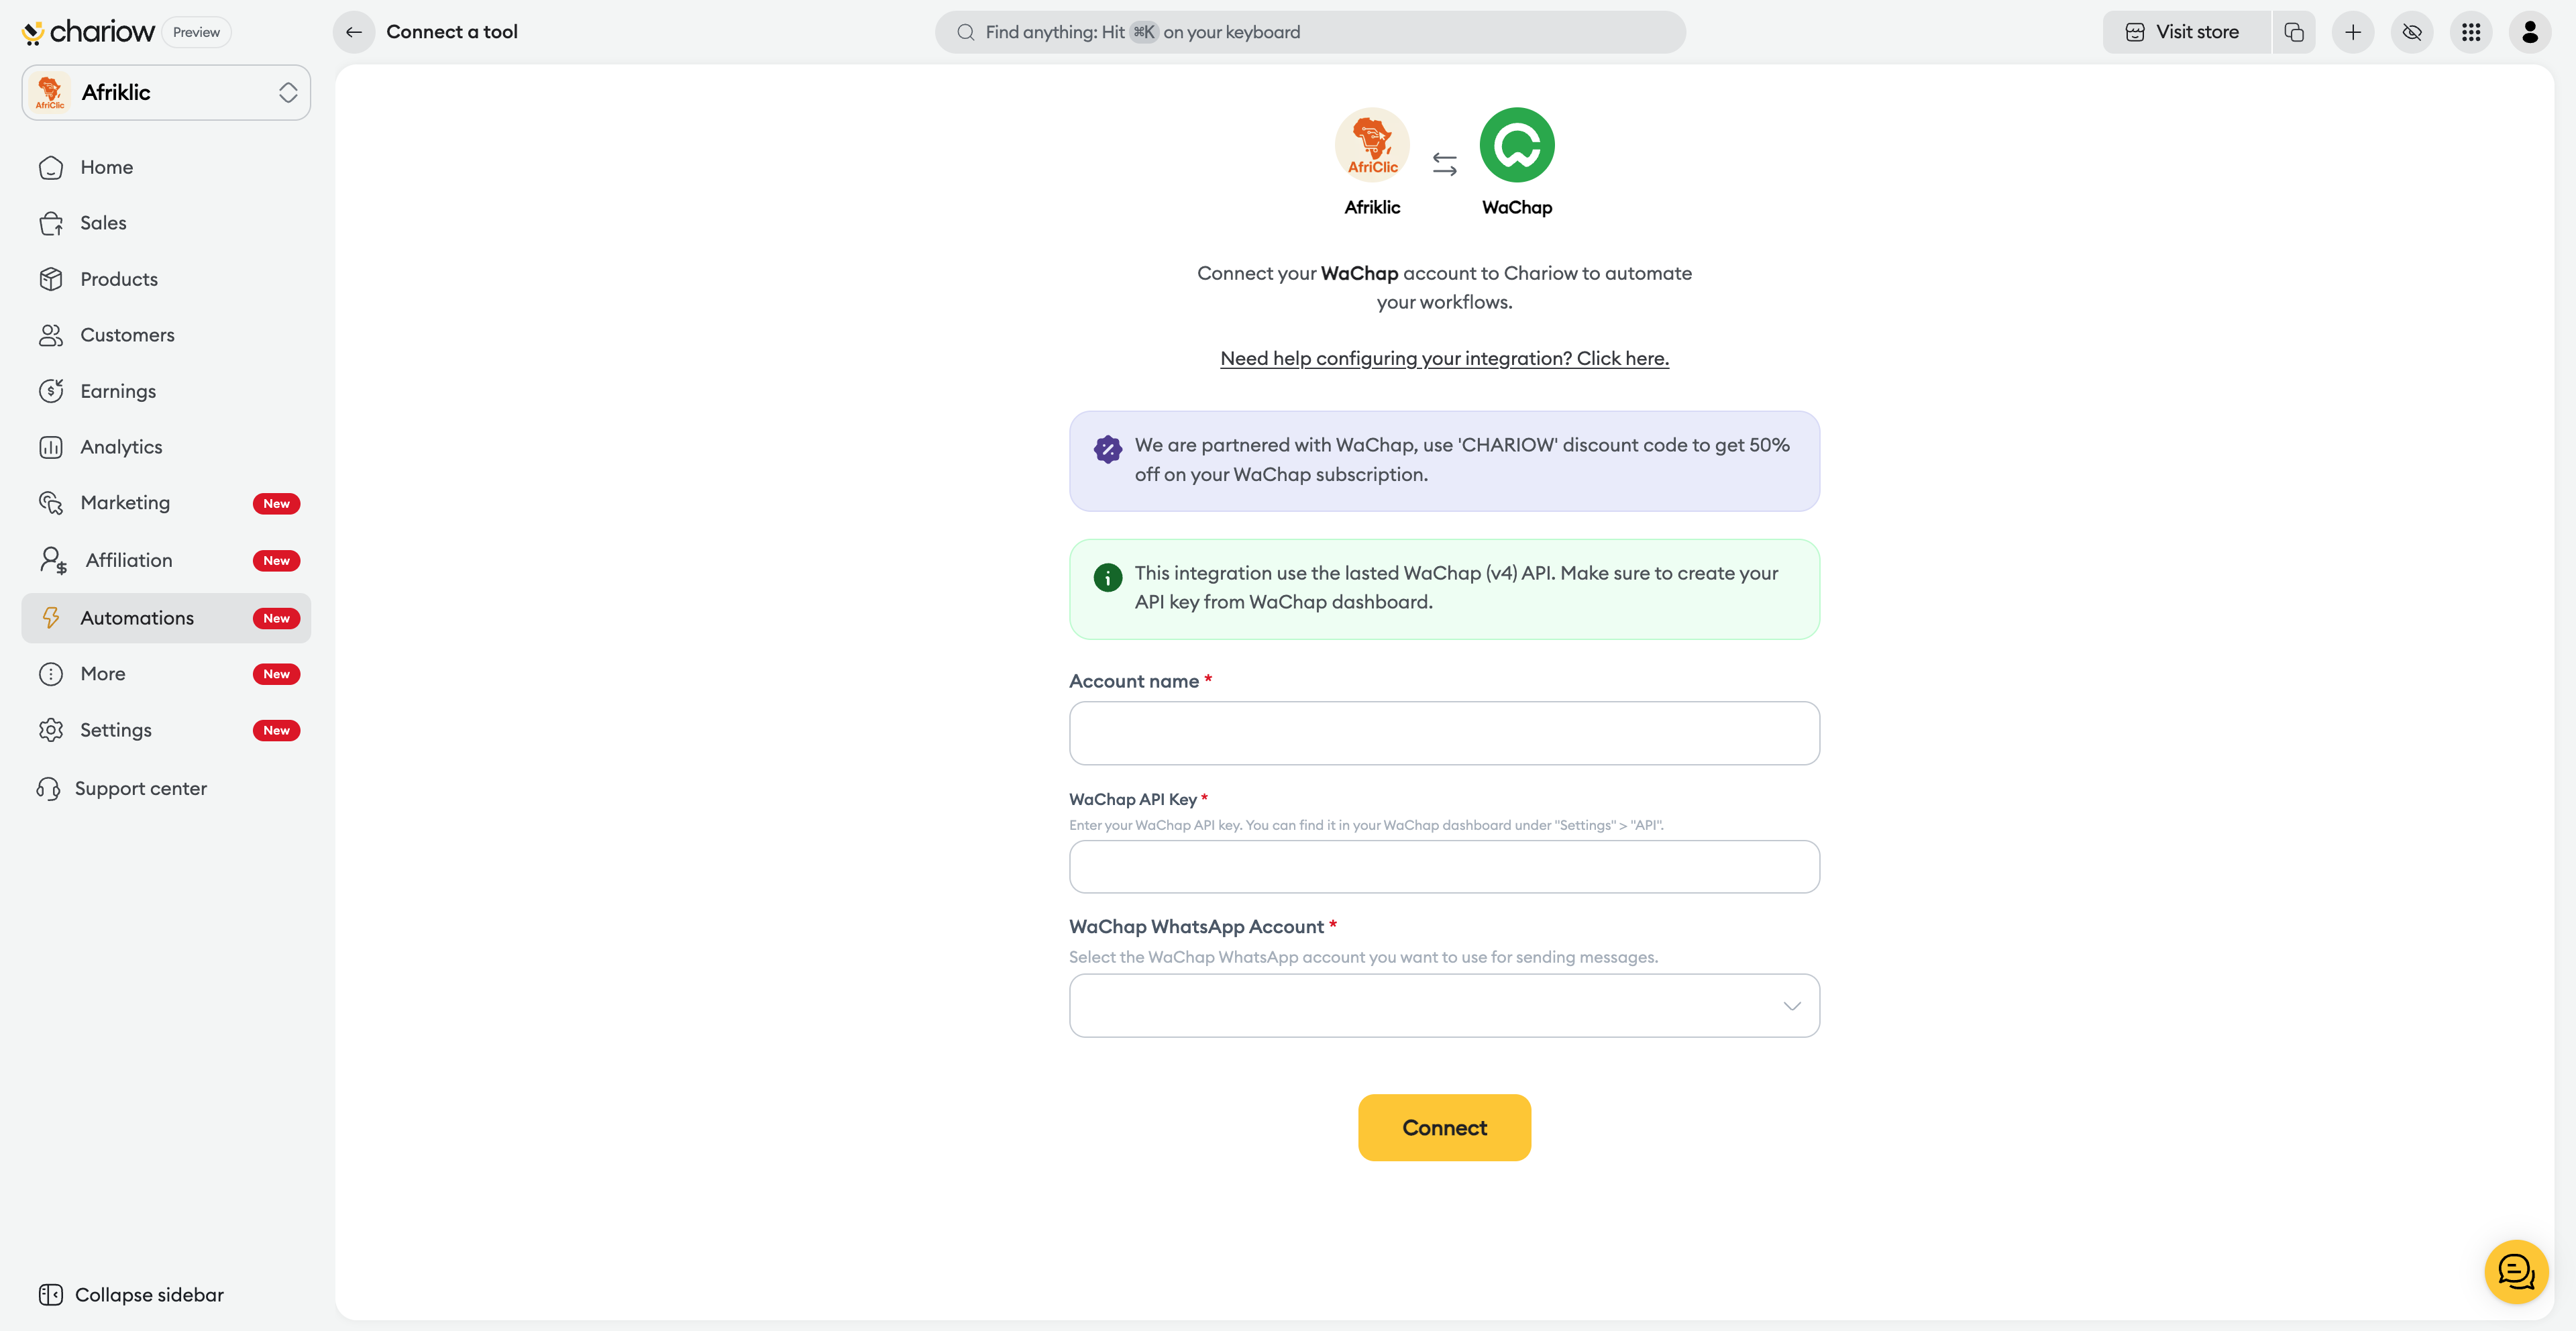This screenshot has height=1331, width=2576.
Task: Click the Find anything search bar
Action: click(x=1310, y=32)
